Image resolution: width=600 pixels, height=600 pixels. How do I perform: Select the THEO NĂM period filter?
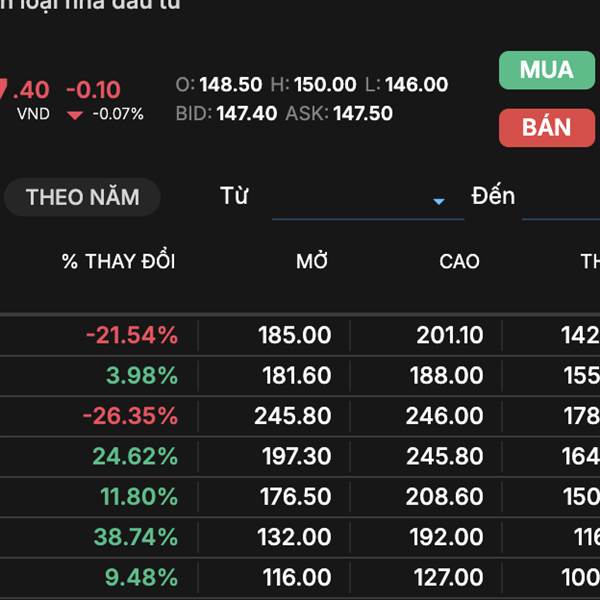[82, 197]
